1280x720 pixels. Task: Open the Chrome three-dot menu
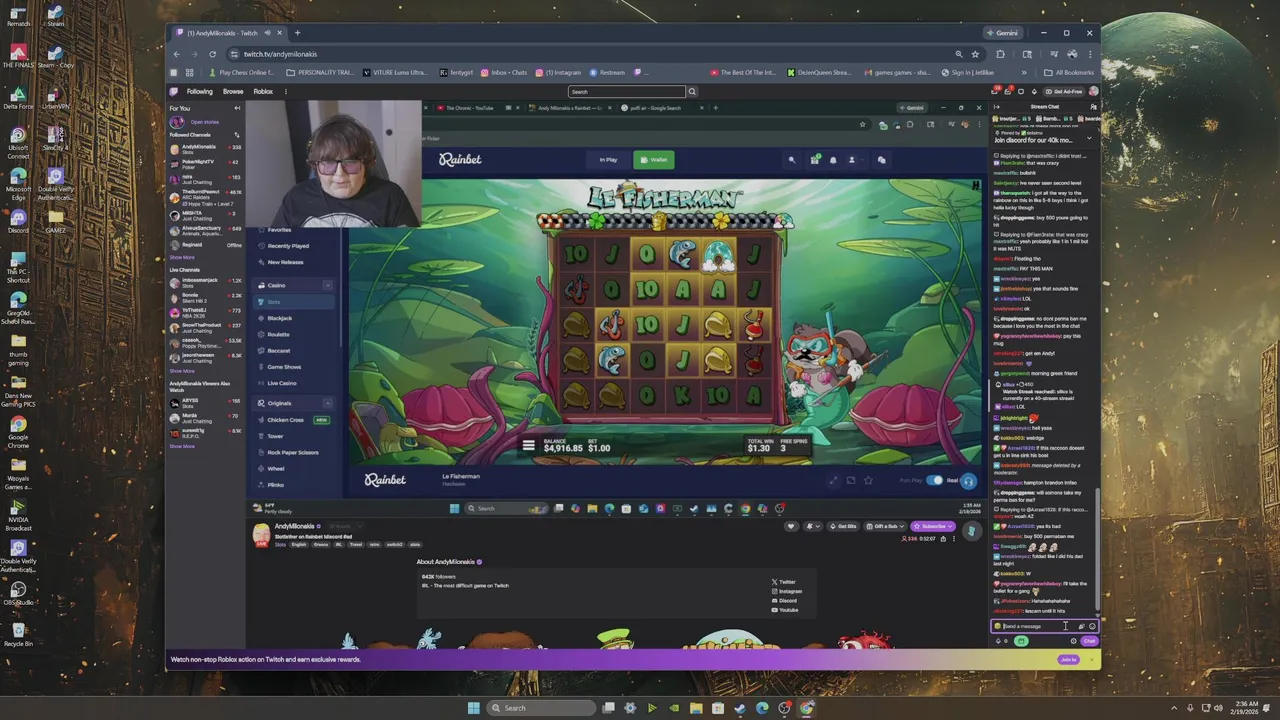click(x=1090, y=54)
